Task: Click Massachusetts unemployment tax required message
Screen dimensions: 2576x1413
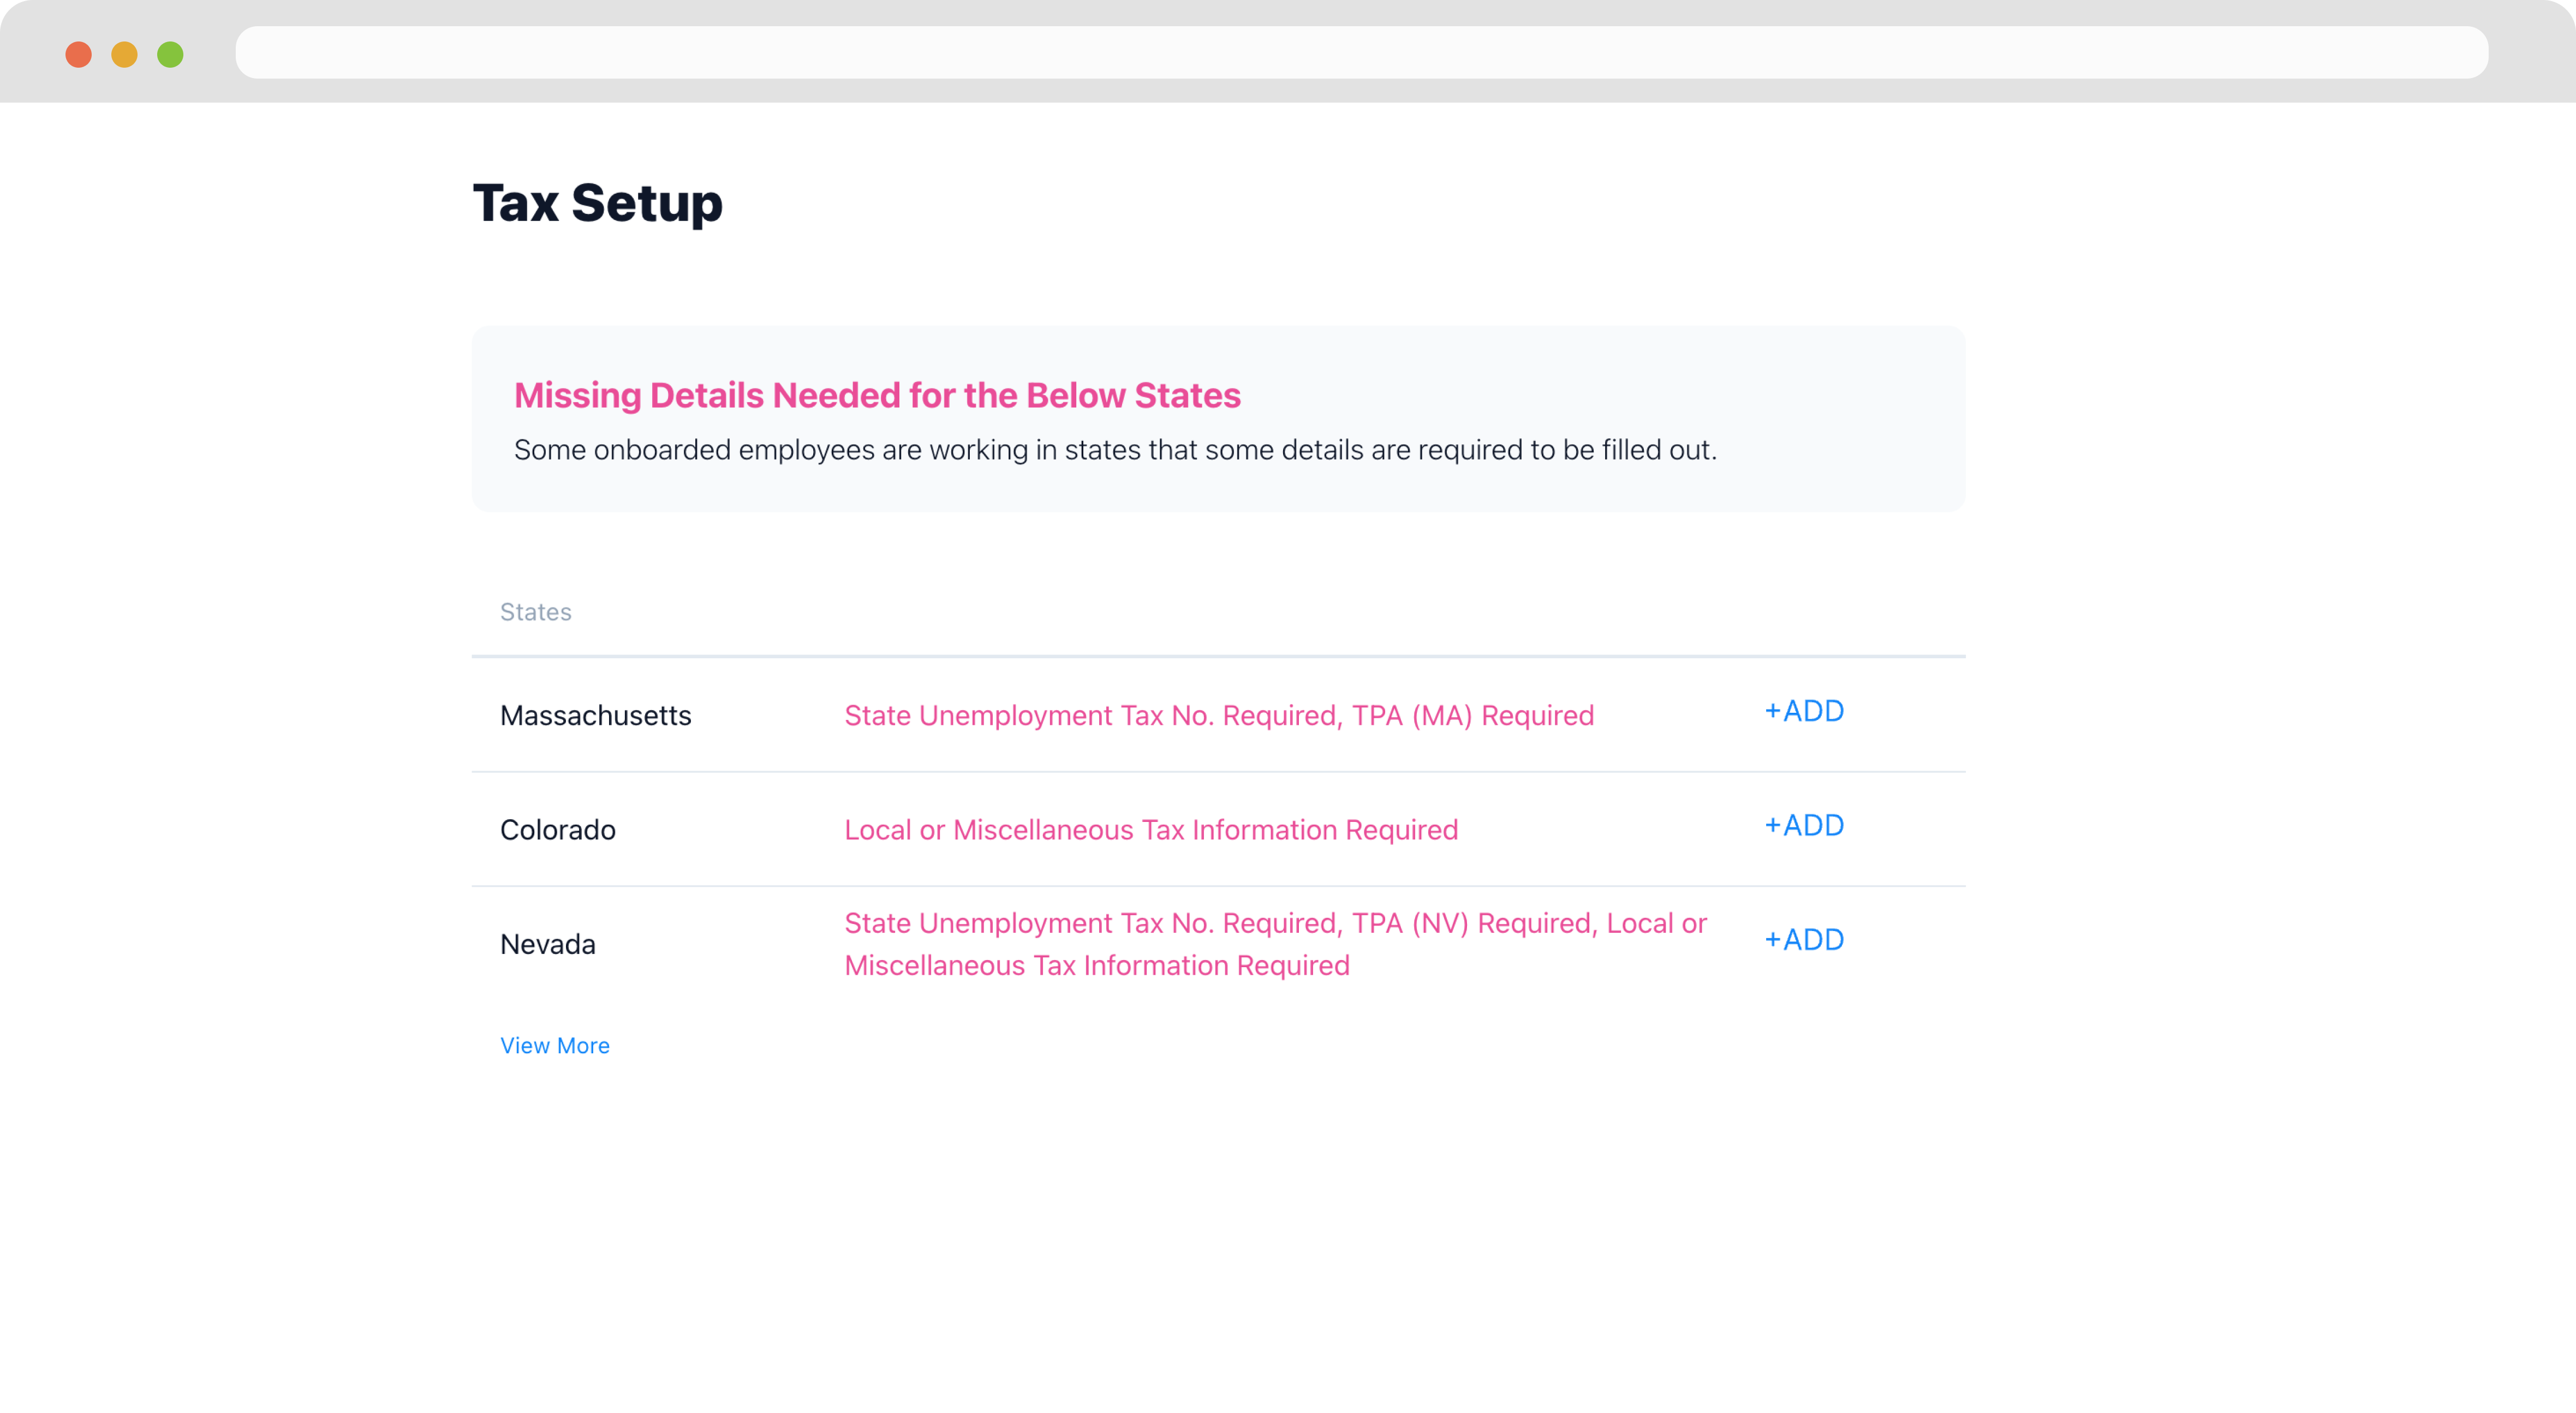Action: click(1092, 716)
